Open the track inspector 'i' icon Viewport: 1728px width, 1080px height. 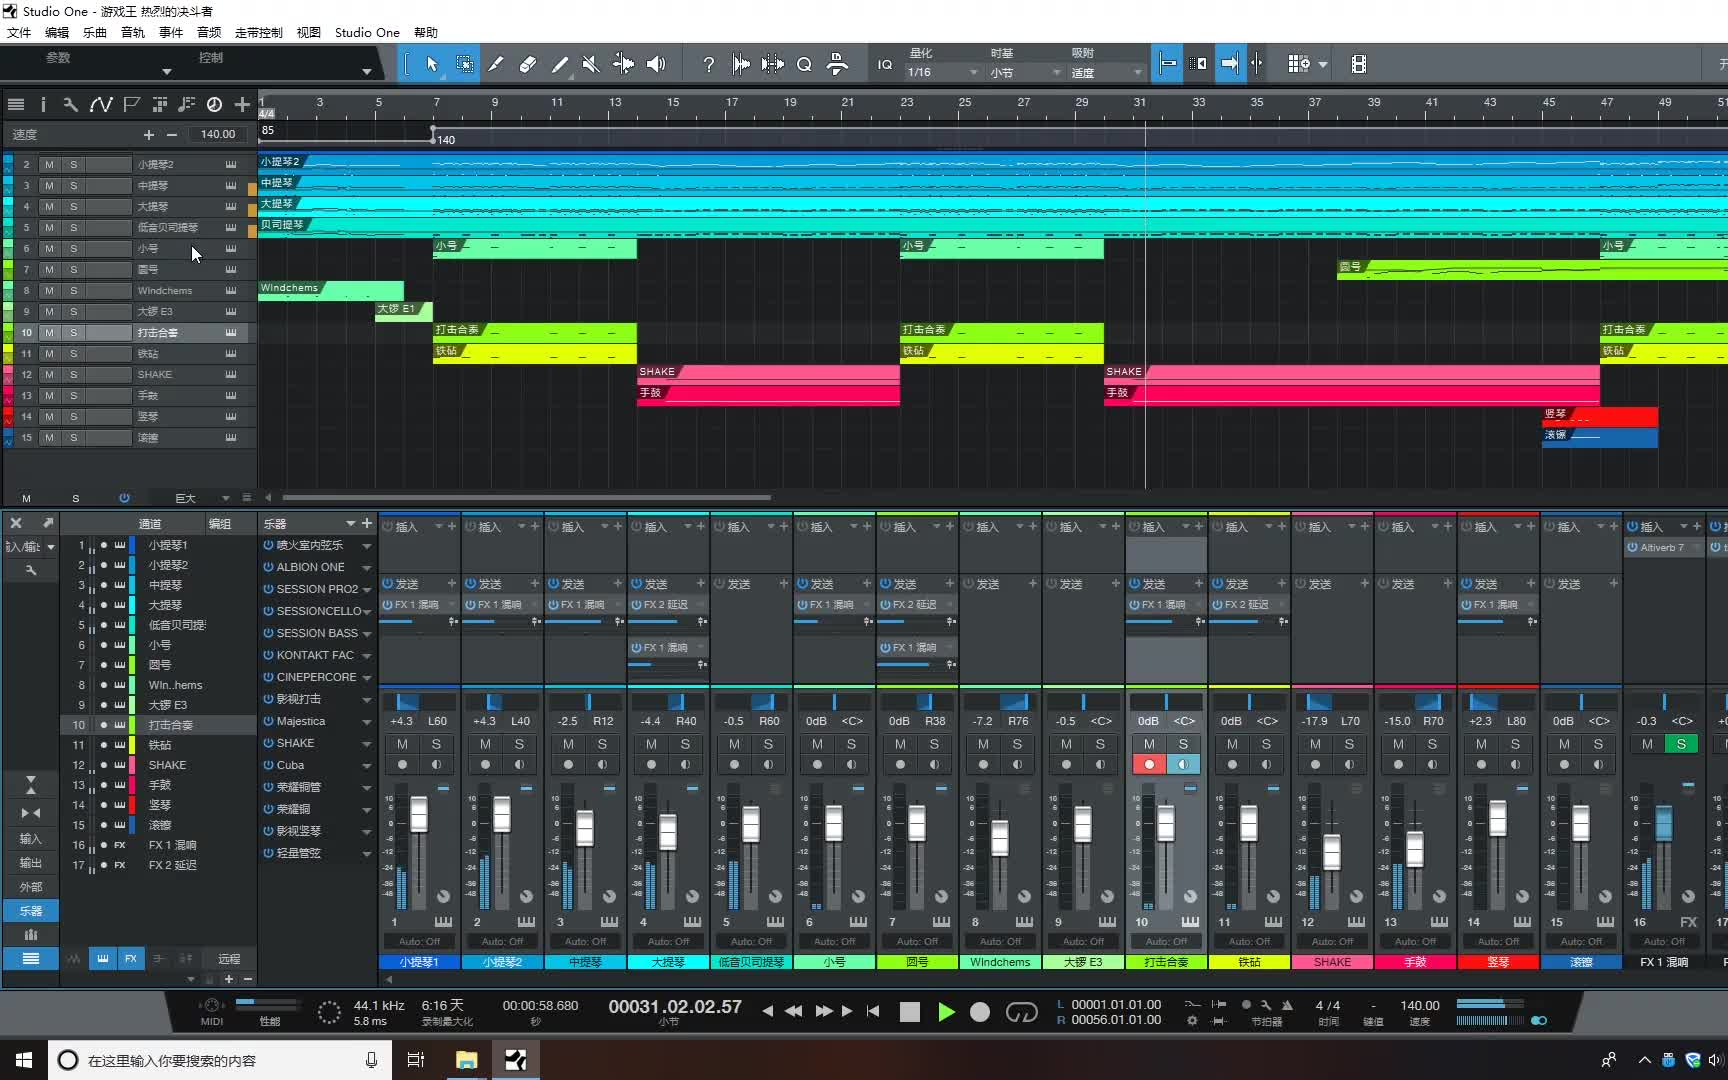click(x=42, y=104)
